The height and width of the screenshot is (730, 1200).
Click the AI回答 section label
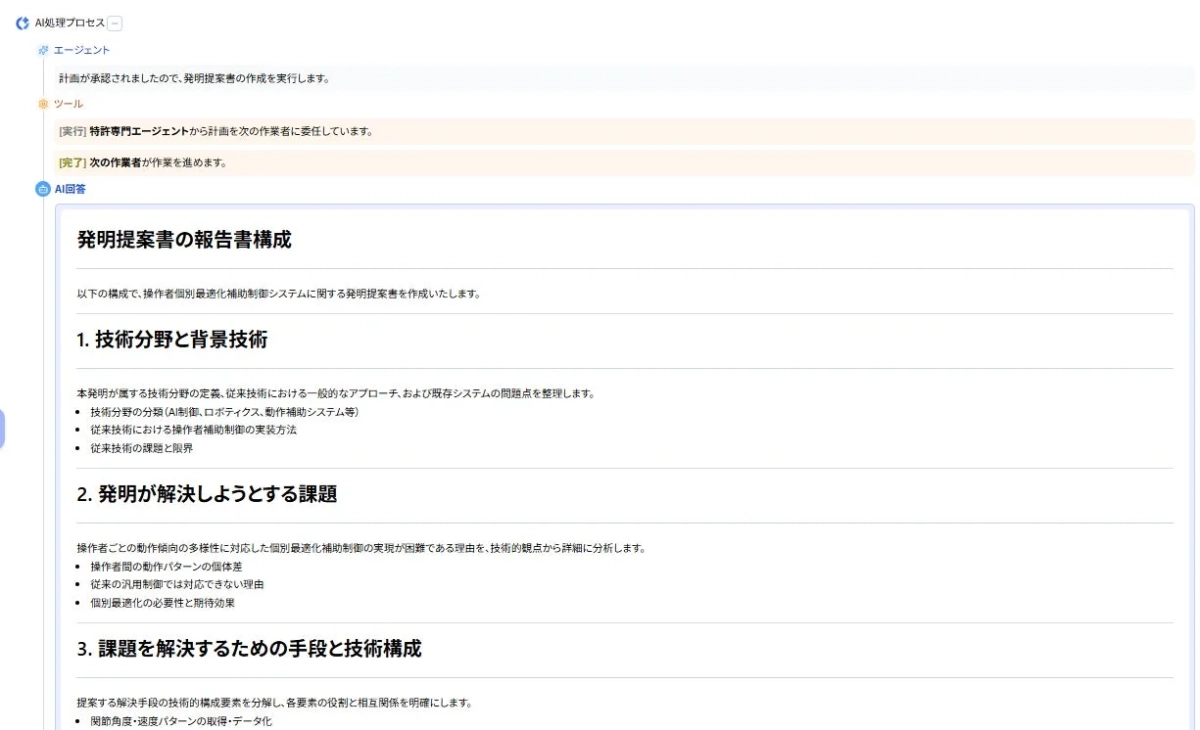[x=72, y=188]
